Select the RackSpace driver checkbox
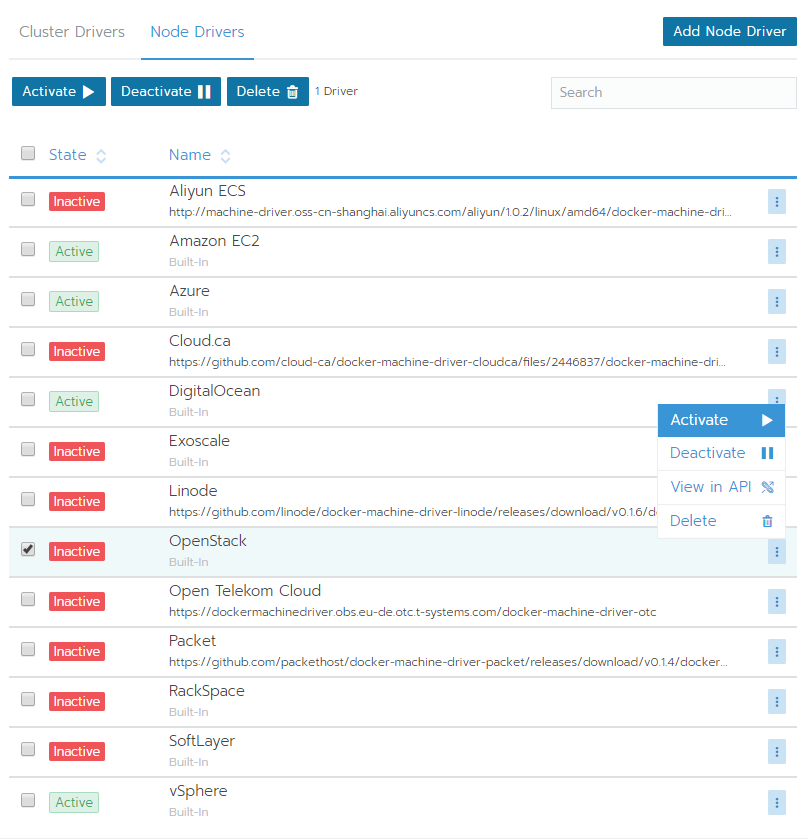This screenshot has height=839, width=808. point(28,699)
